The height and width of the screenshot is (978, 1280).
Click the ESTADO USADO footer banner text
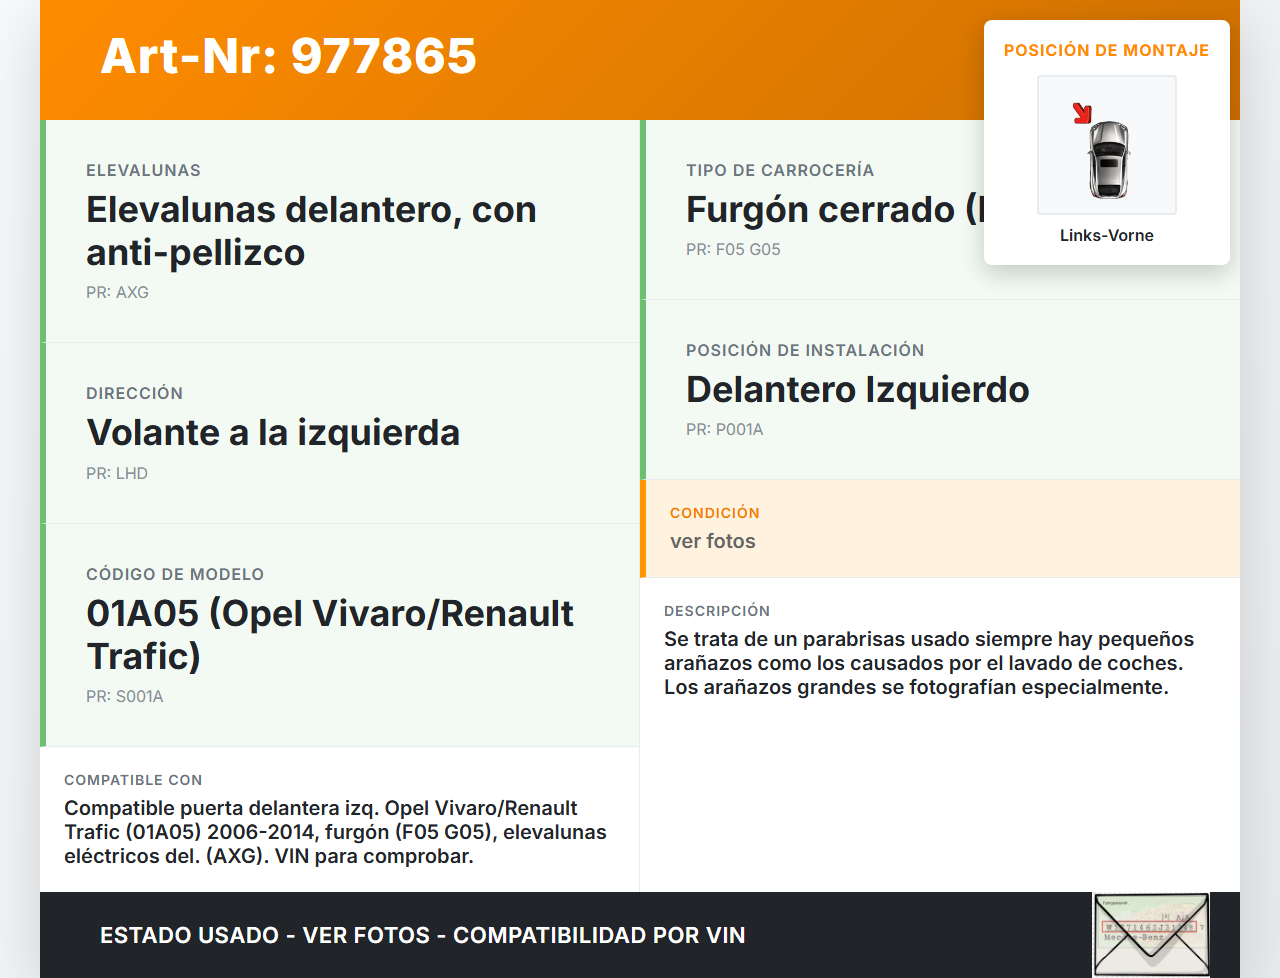click(x=422, y=935)
